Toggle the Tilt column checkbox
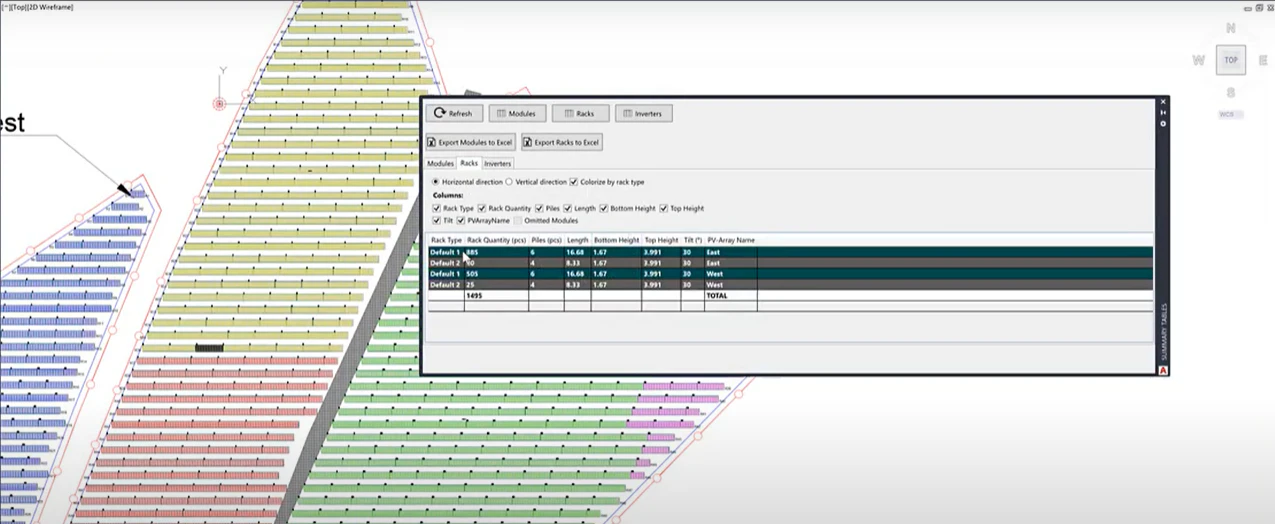Screen dimensions: 1275x524 click(436, 220)
